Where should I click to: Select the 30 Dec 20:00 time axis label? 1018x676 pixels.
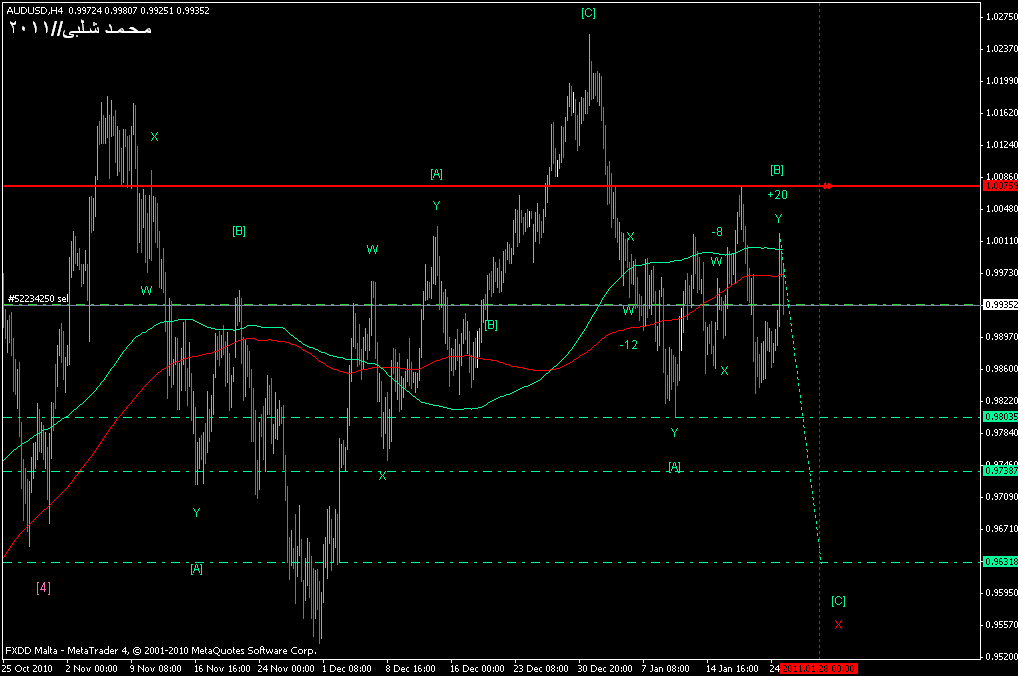(x=606, y=667)
